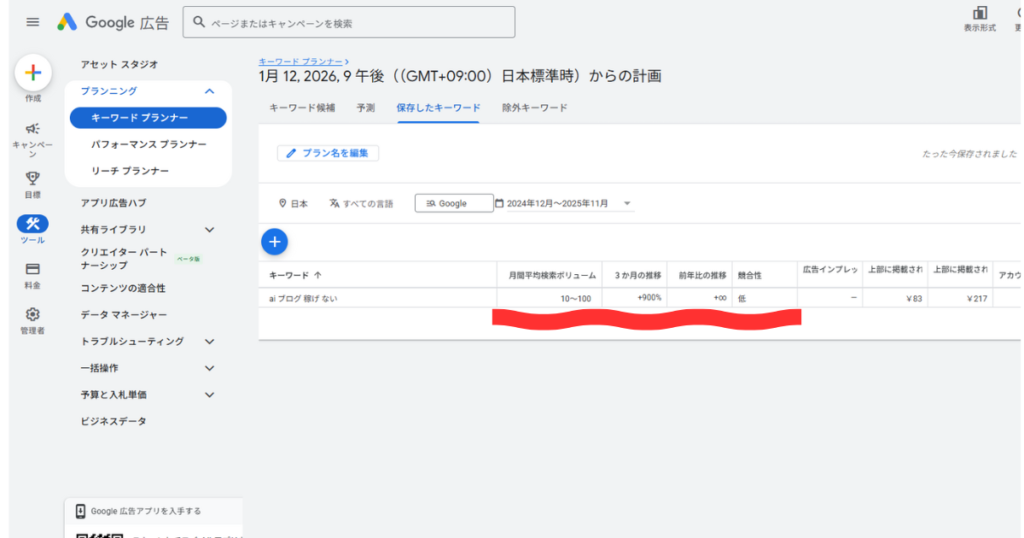Open the 目標 trophy icon
Image resolution: width=1024 pixels, height=538 pixels.
33,178
